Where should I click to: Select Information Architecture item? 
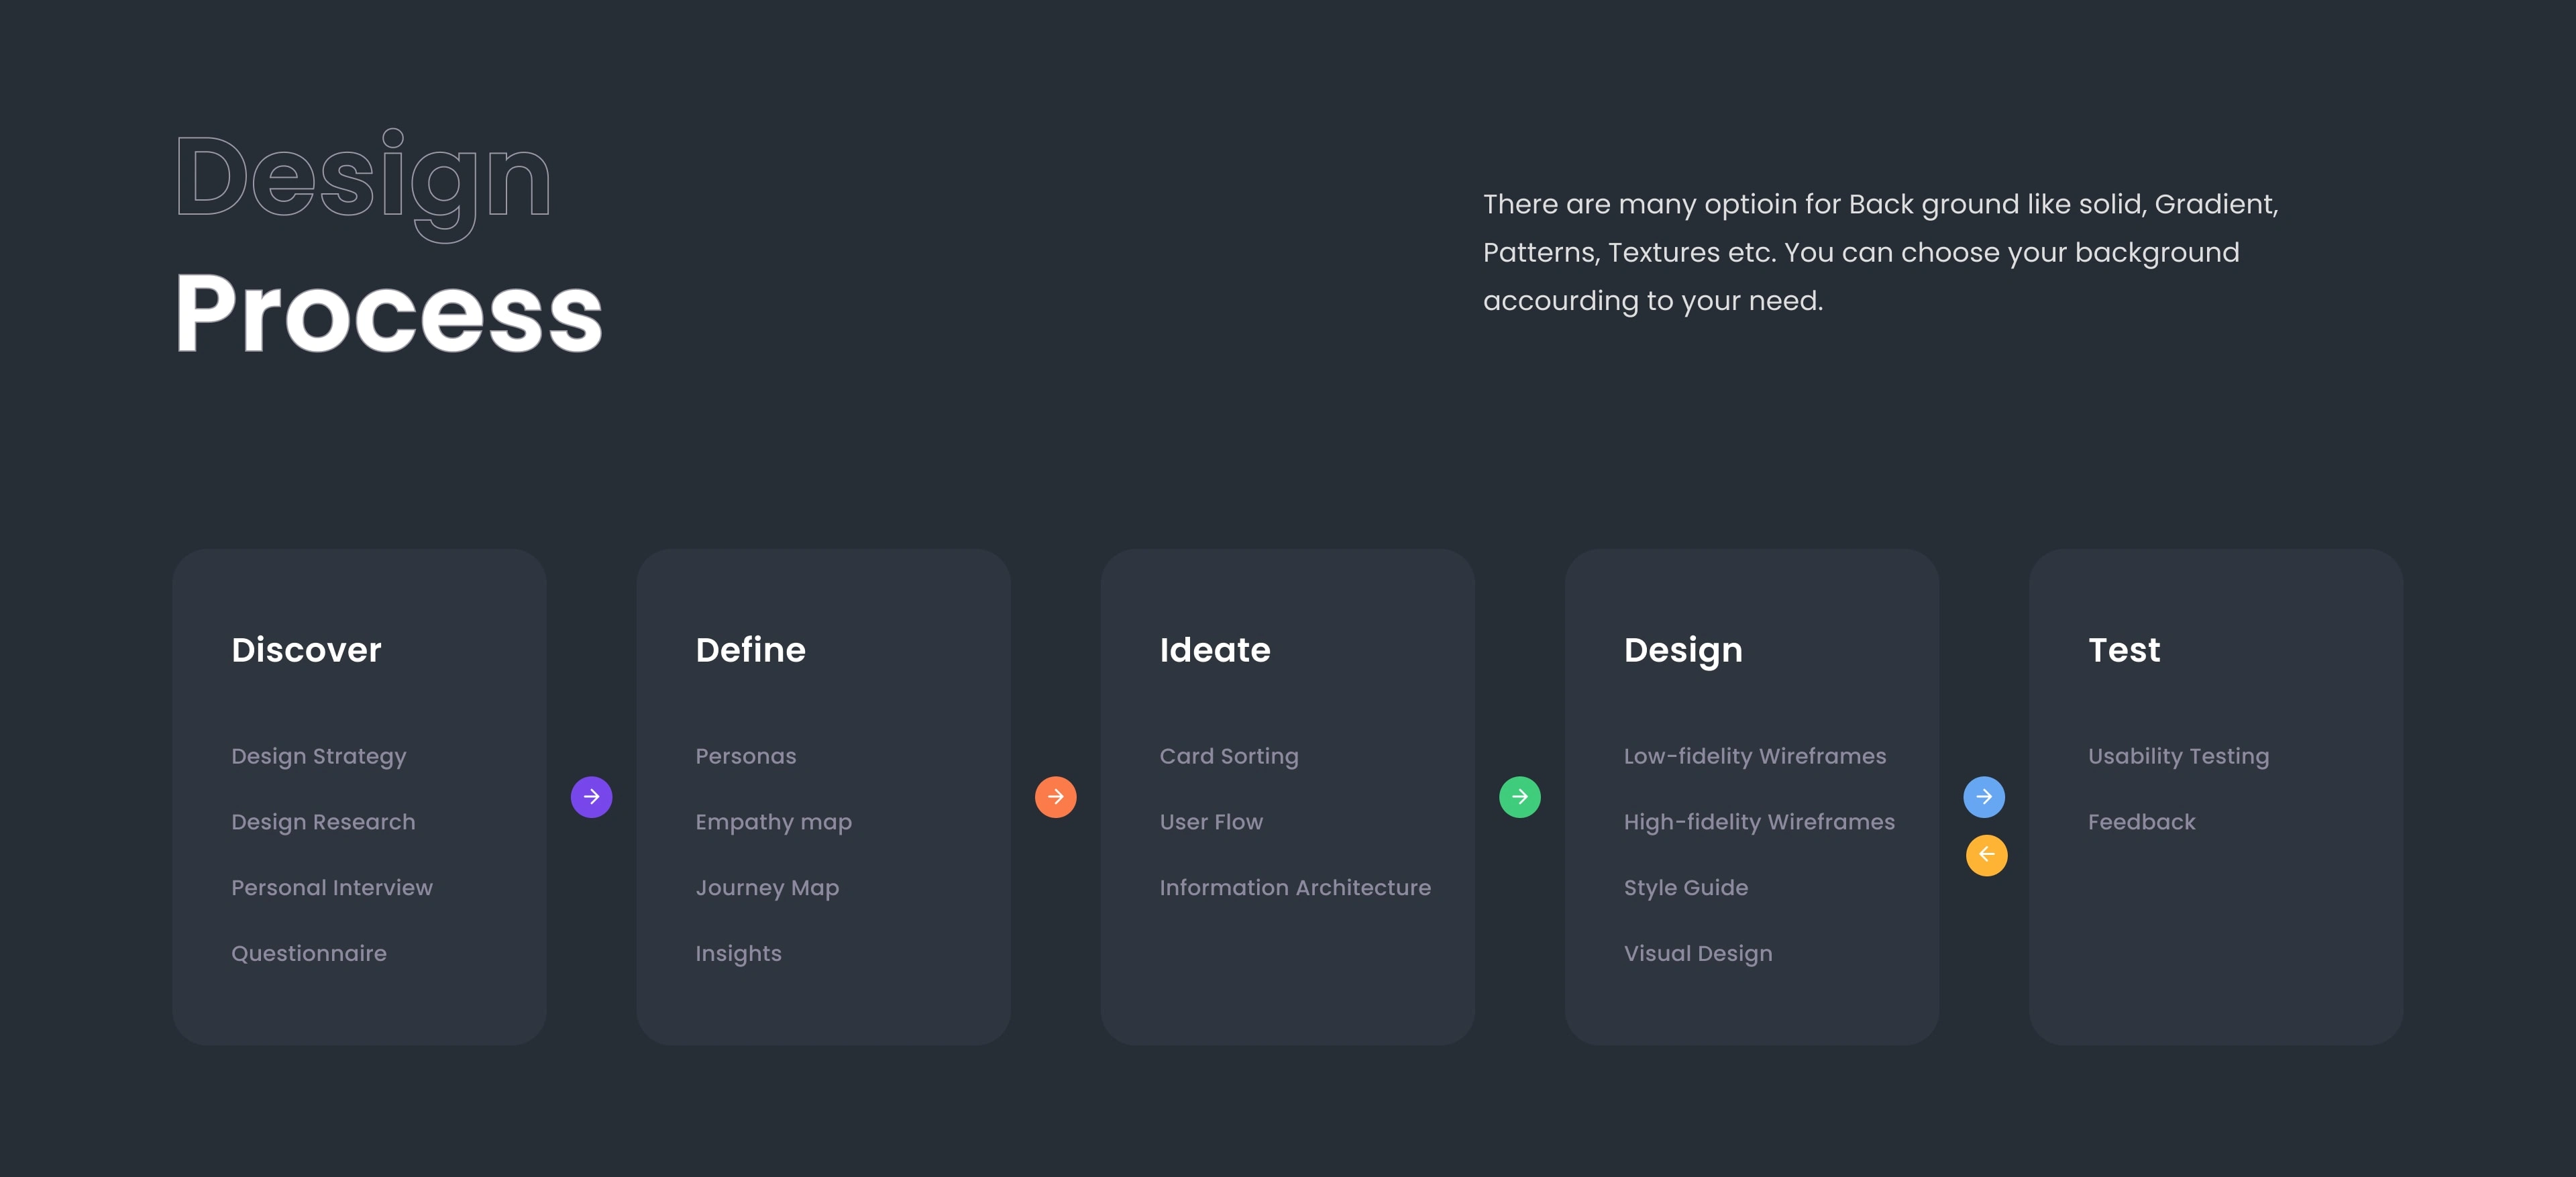point(1294,888)
